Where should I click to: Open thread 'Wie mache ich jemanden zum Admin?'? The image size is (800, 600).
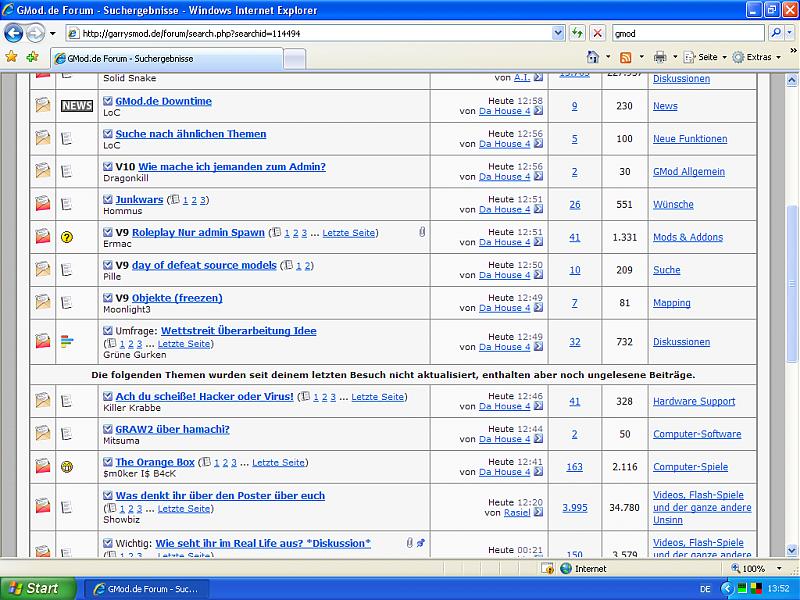tap(231, 167)
